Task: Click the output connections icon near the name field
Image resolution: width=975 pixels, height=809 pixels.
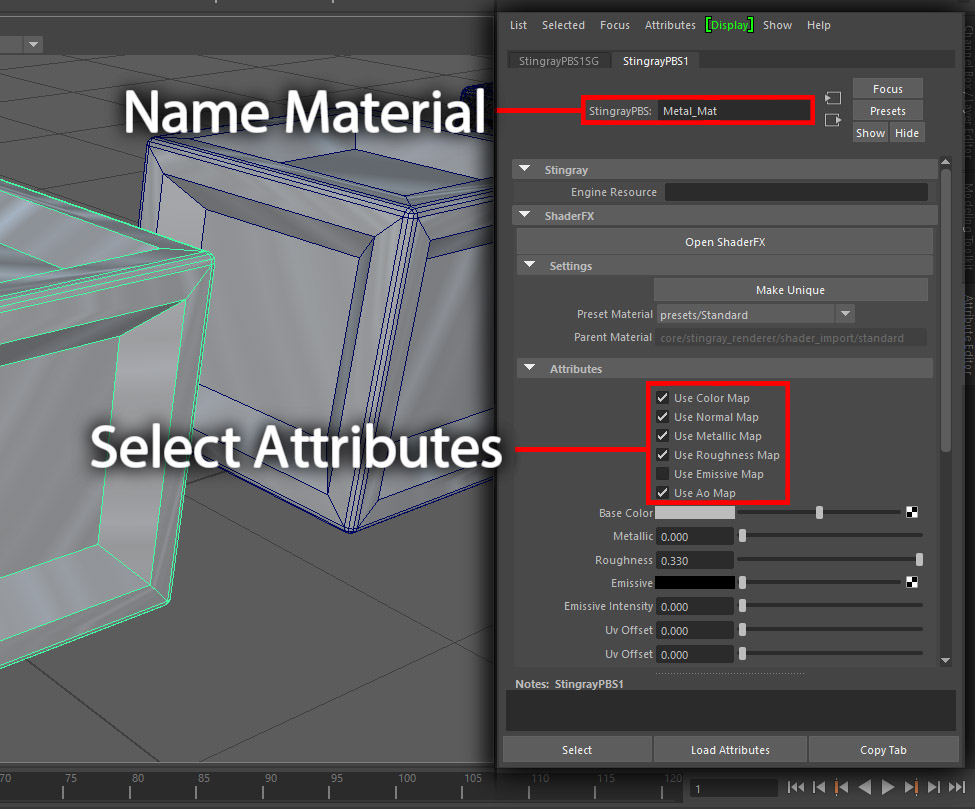Action: pyautogui.click(x=833, y=120)
